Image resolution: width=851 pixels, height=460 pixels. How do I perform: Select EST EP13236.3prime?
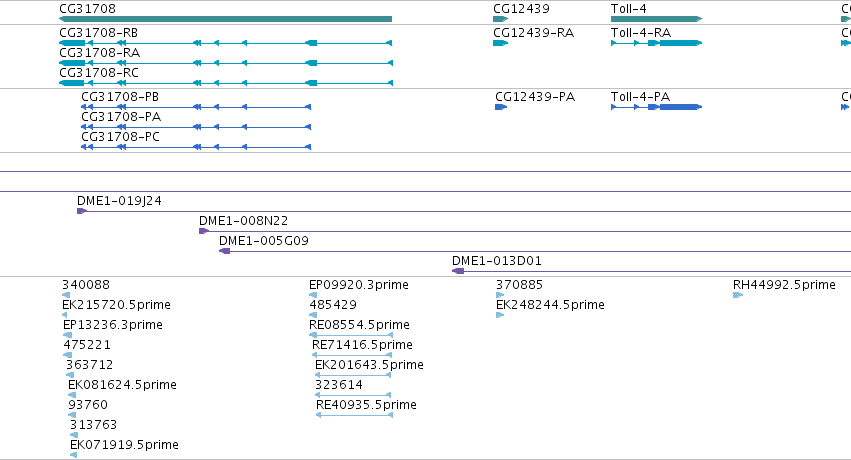113,325
